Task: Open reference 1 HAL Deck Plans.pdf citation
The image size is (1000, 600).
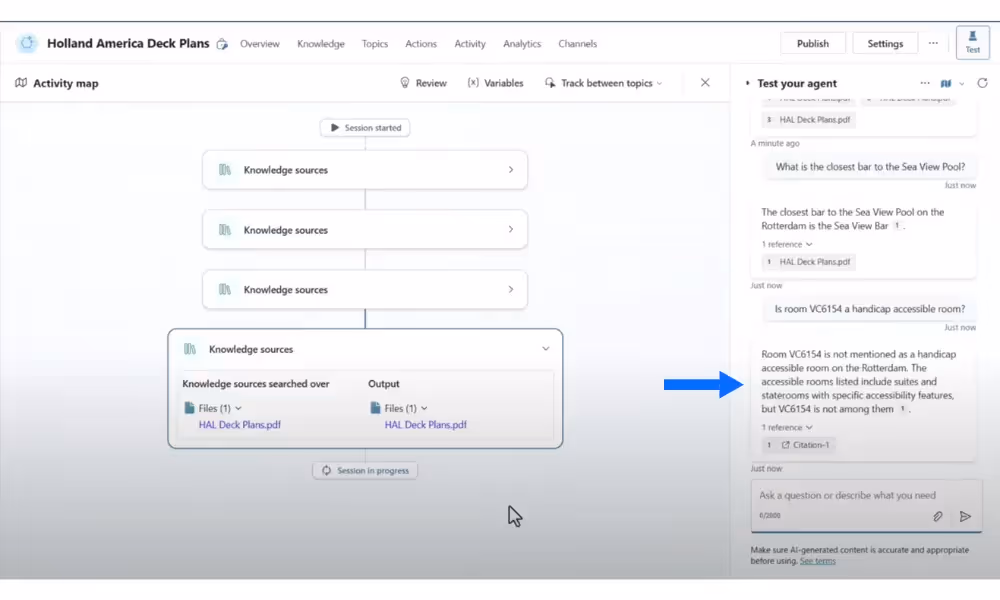Action: pos(809,262)
